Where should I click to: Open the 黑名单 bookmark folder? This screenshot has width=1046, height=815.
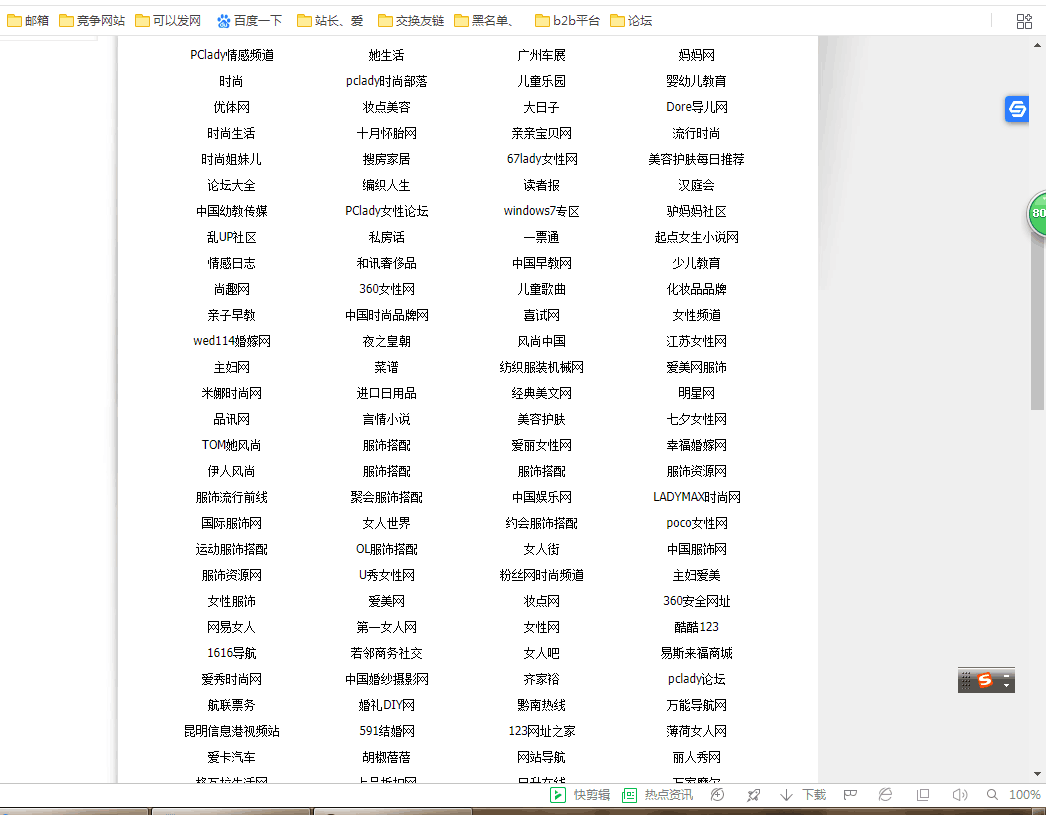coord(485,21)
